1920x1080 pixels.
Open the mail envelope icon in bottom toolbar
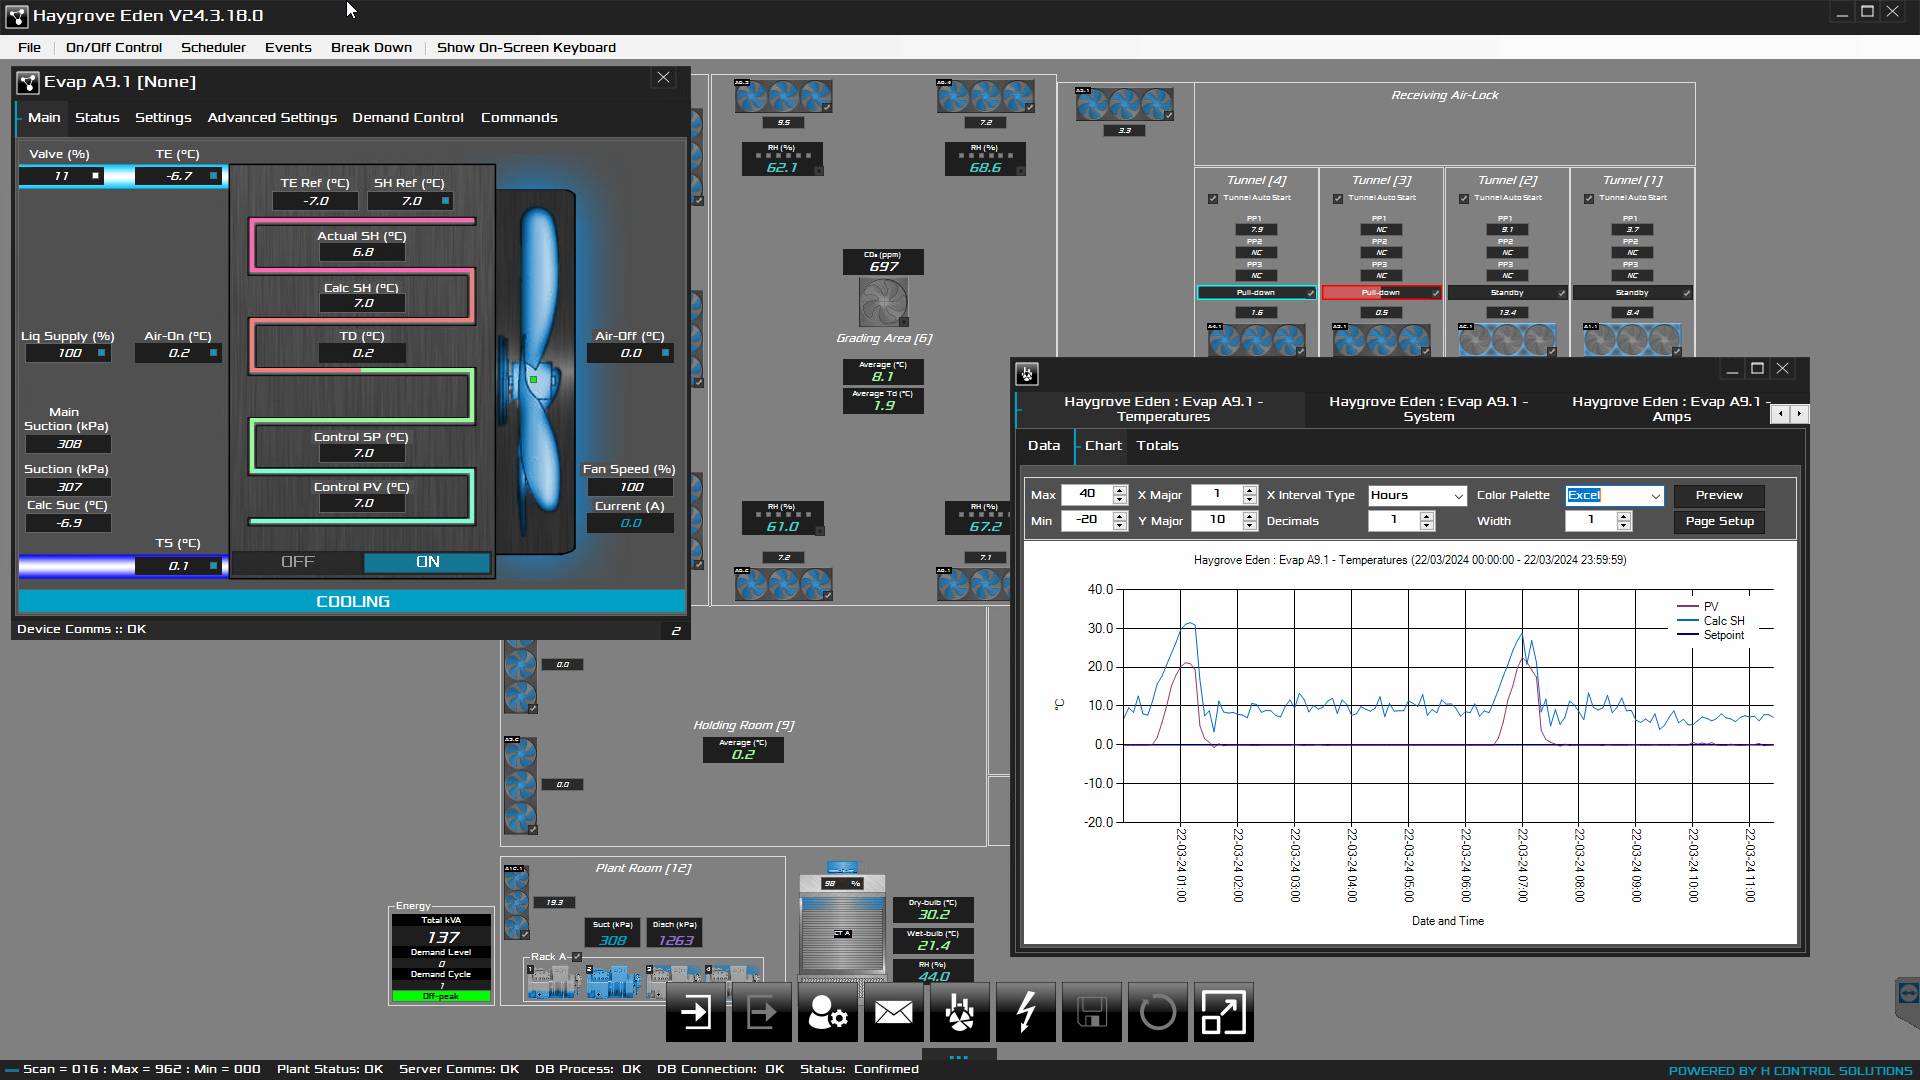[x=894, y=1013]
